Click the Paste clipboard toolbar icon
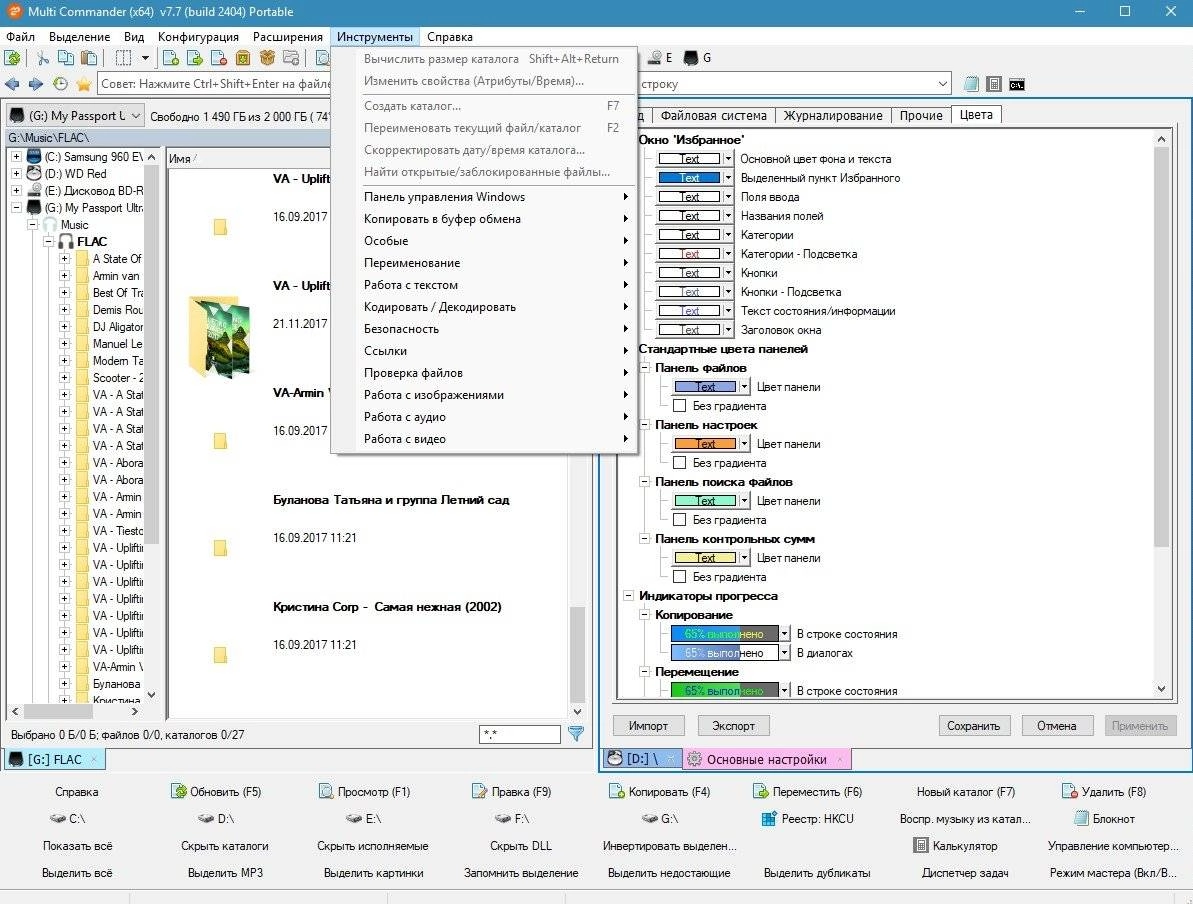Viewport: 1193px width, 904px height. (89, 58)
